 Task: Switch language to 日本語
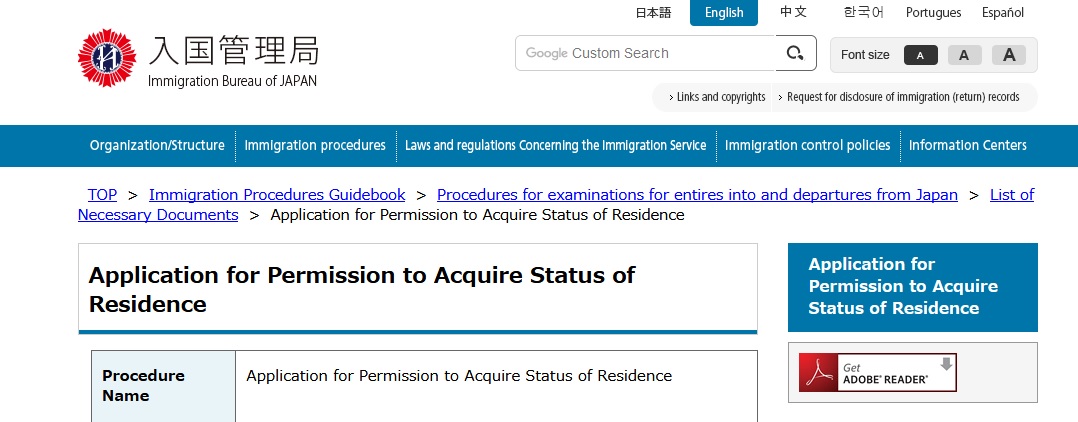click(653, 13)
